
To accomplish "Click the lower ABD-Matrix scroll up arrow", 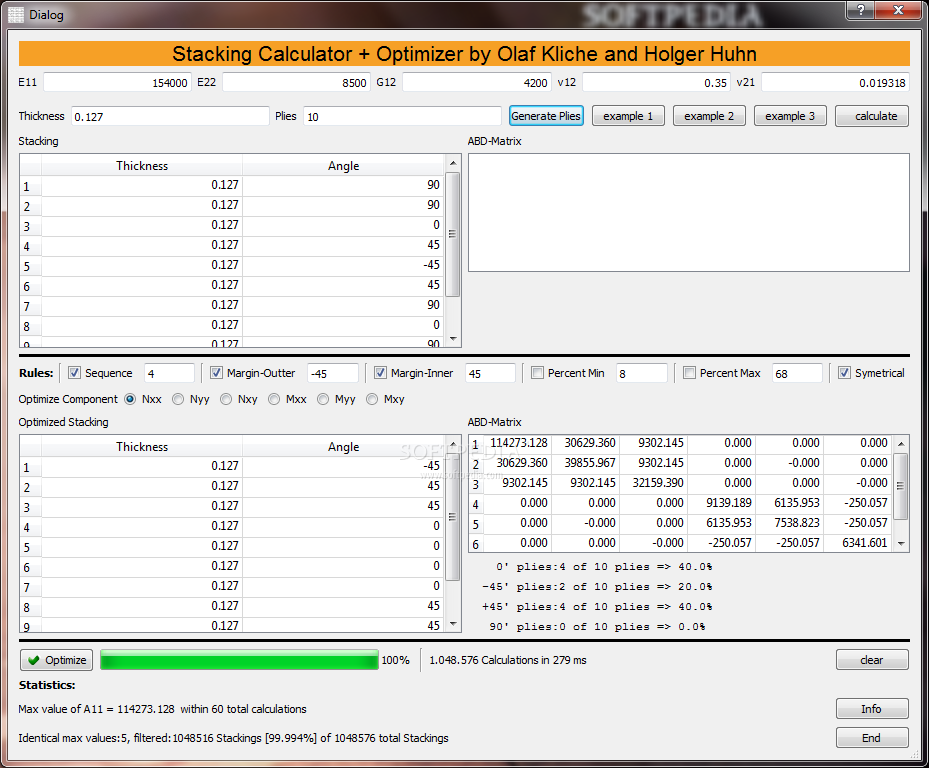I will (901, 444).
